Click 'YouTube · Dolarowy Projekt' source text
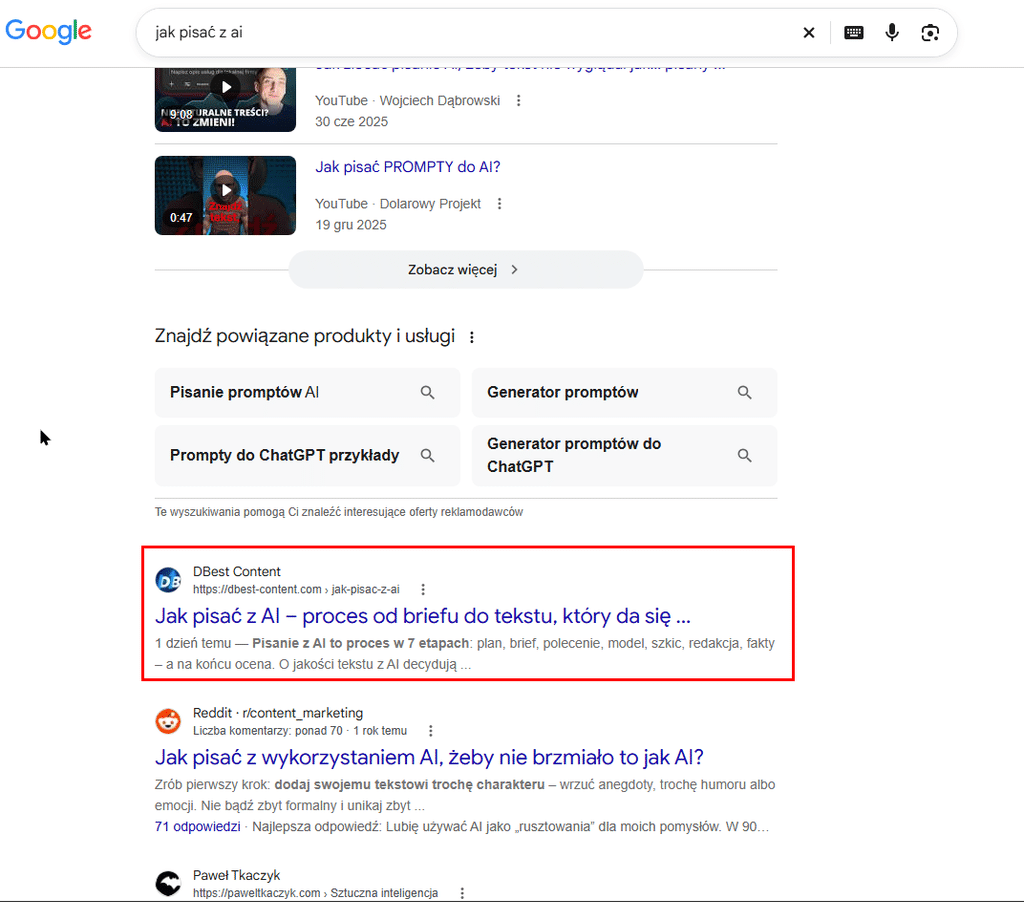Viewport: 1024px width, 902px height. coord(398,204)
